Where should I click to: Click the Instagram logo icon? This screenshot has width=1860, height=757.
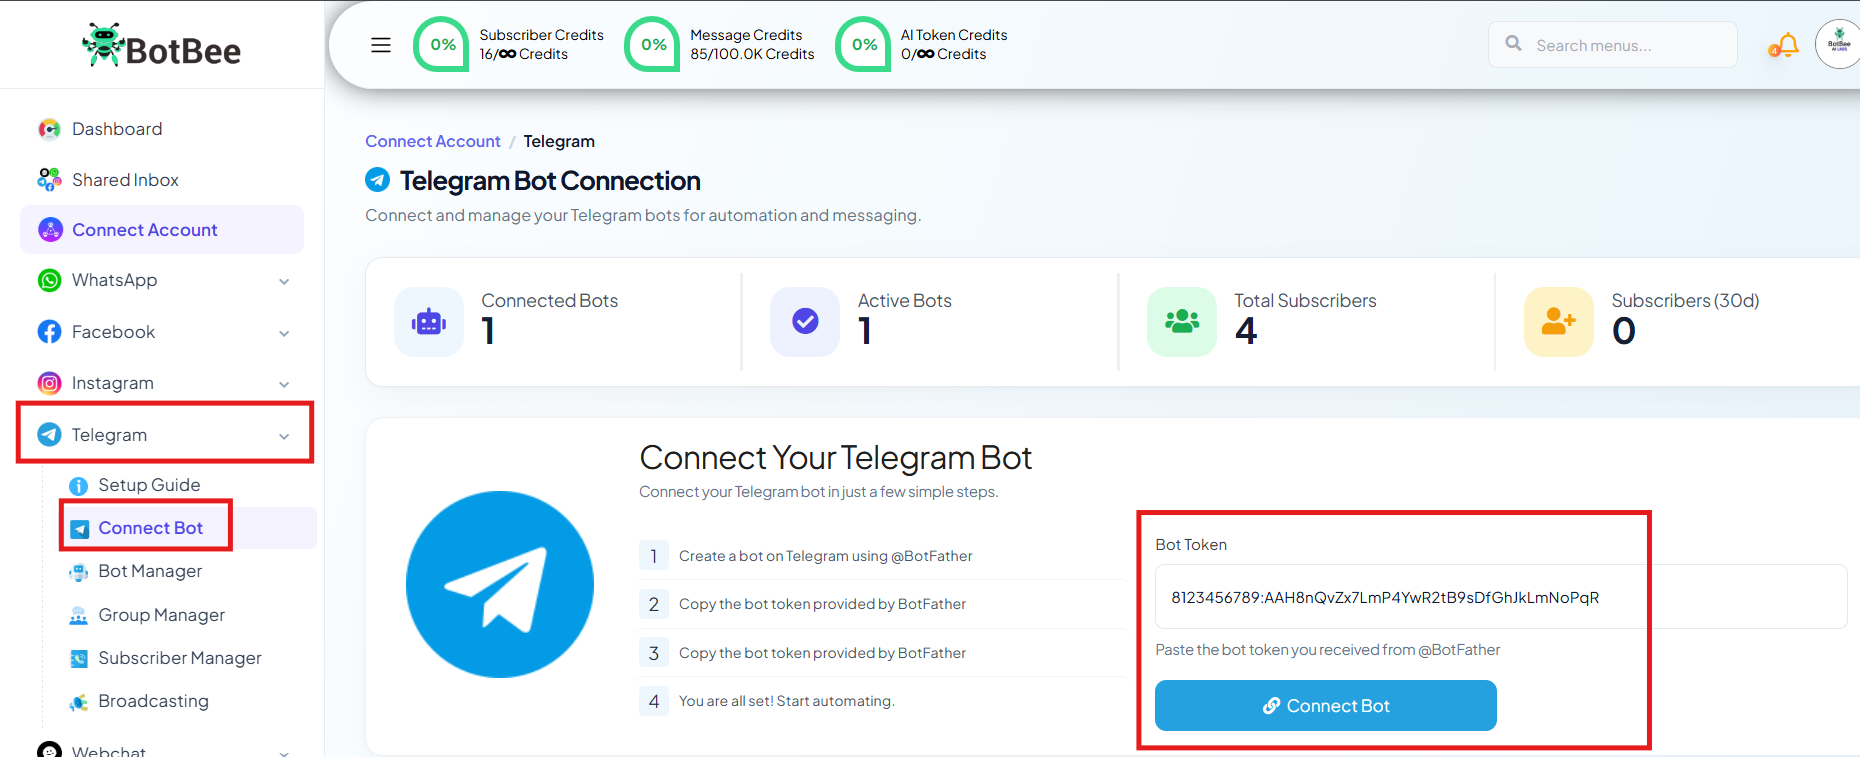tap(49, 383)
